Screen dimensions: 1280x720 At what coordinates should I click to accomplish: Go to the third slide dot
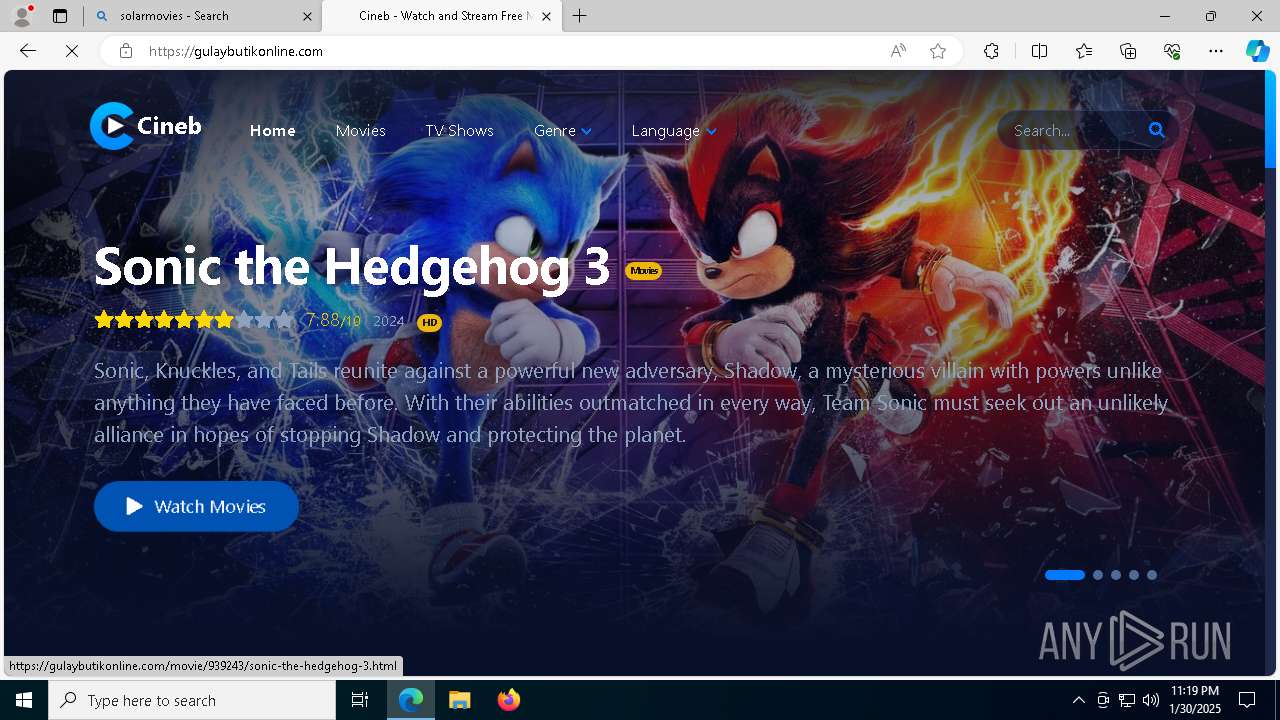[x=1116, y=575]
